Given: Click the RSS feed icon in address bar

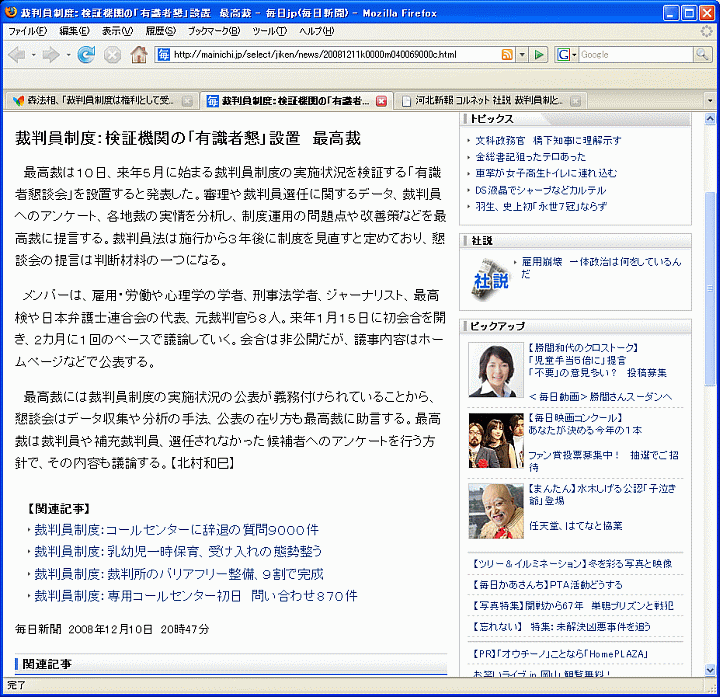Looking at the screenshot, I should tap(507, 54).
